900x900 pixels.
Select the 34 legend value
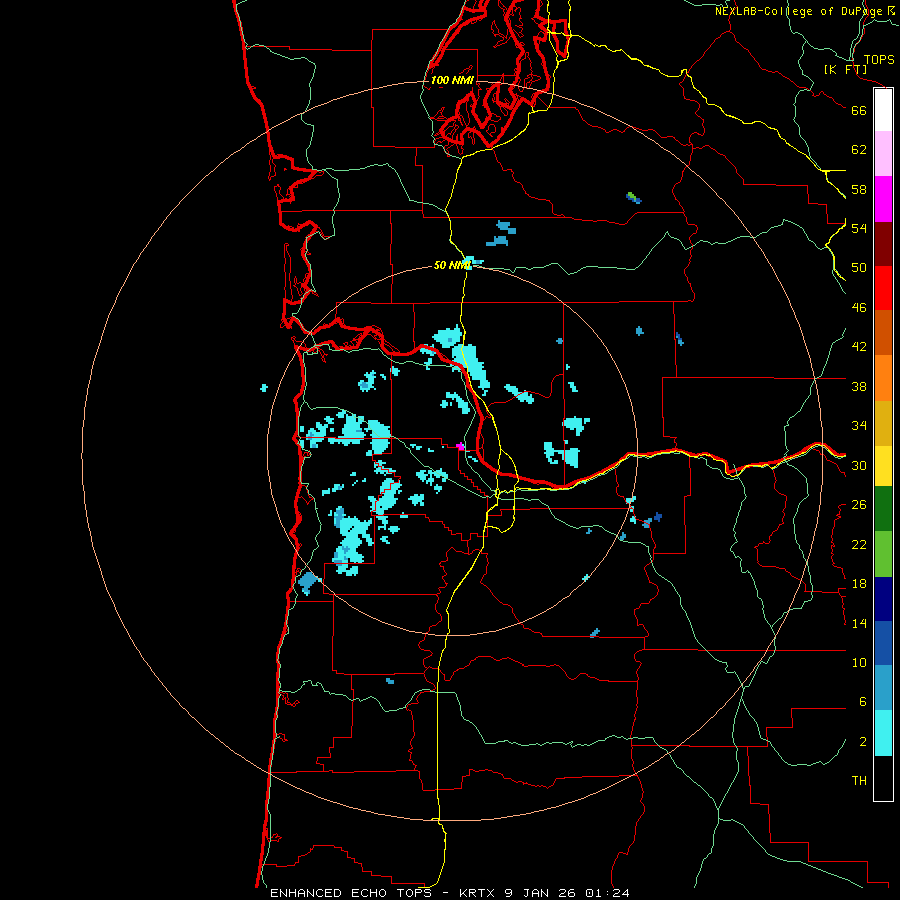[x=859, y=426]
